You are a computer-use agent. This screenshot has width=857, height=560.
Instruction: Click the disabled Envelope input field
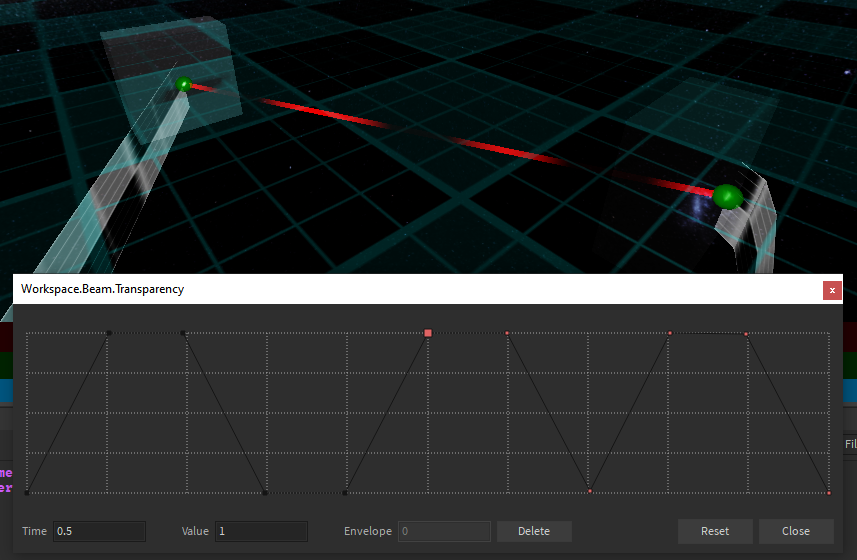pos(444,531)
